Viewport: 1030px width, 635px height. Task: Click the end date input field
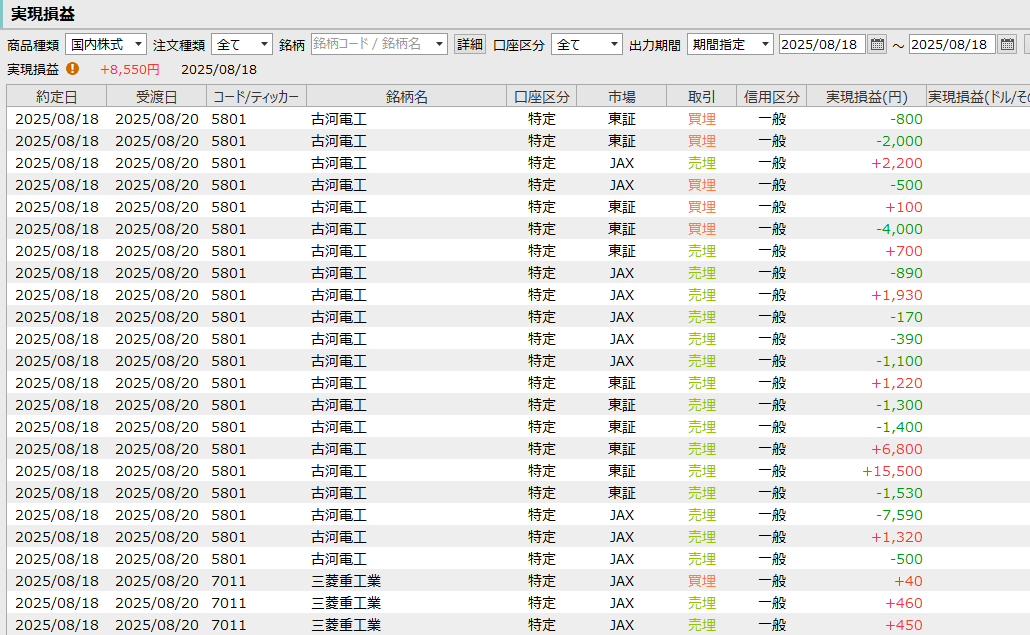click(952, 45)
